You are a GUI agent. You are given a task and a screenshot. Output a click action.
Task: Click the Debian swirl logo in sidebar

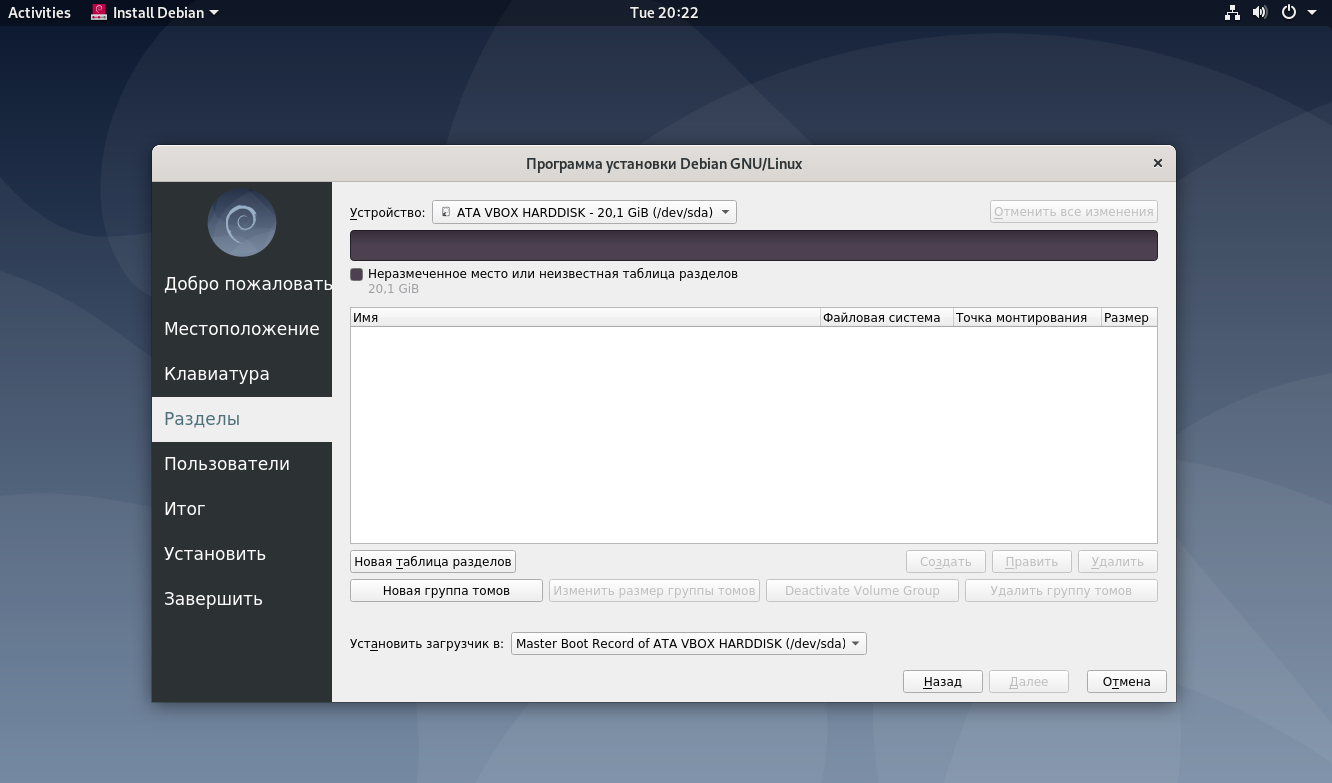(242, 223)
